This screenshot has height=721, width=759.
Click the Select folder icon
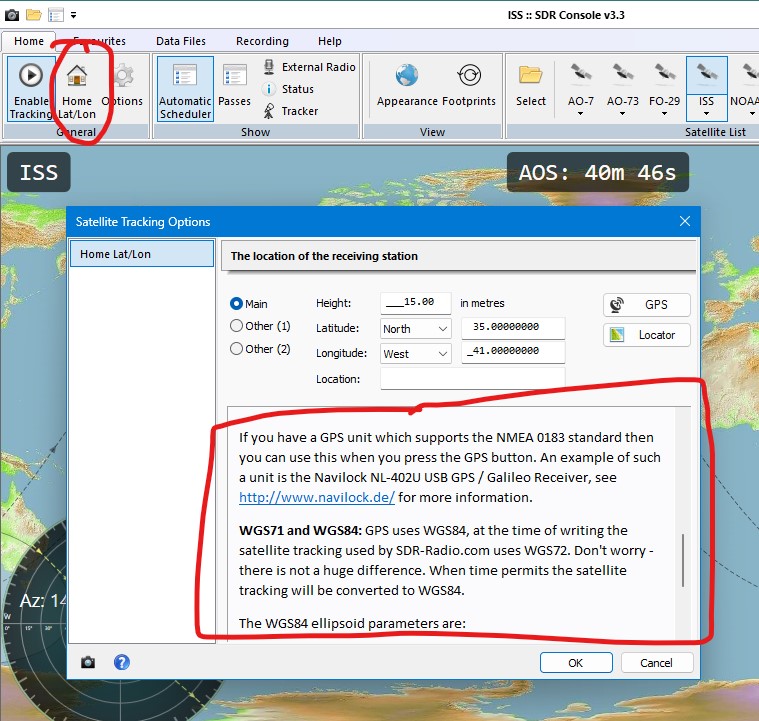(531, 78)
